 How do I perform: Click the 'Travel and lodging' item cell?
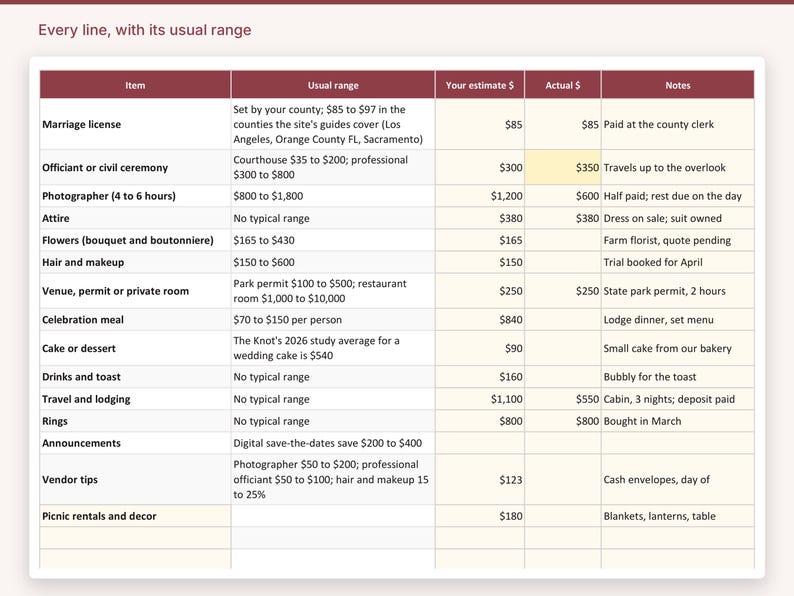tap(135, 399)
